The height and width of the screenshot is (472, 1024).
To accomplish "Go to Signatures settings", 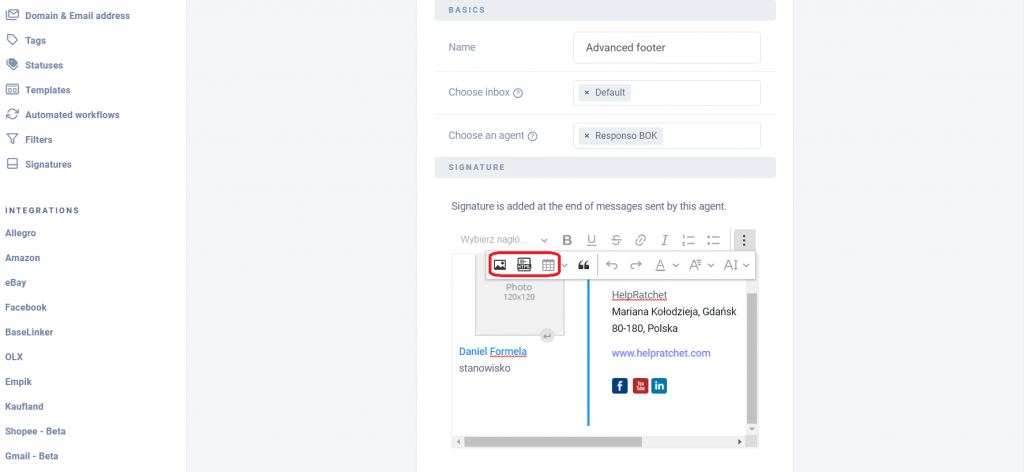I will point(48,164).
